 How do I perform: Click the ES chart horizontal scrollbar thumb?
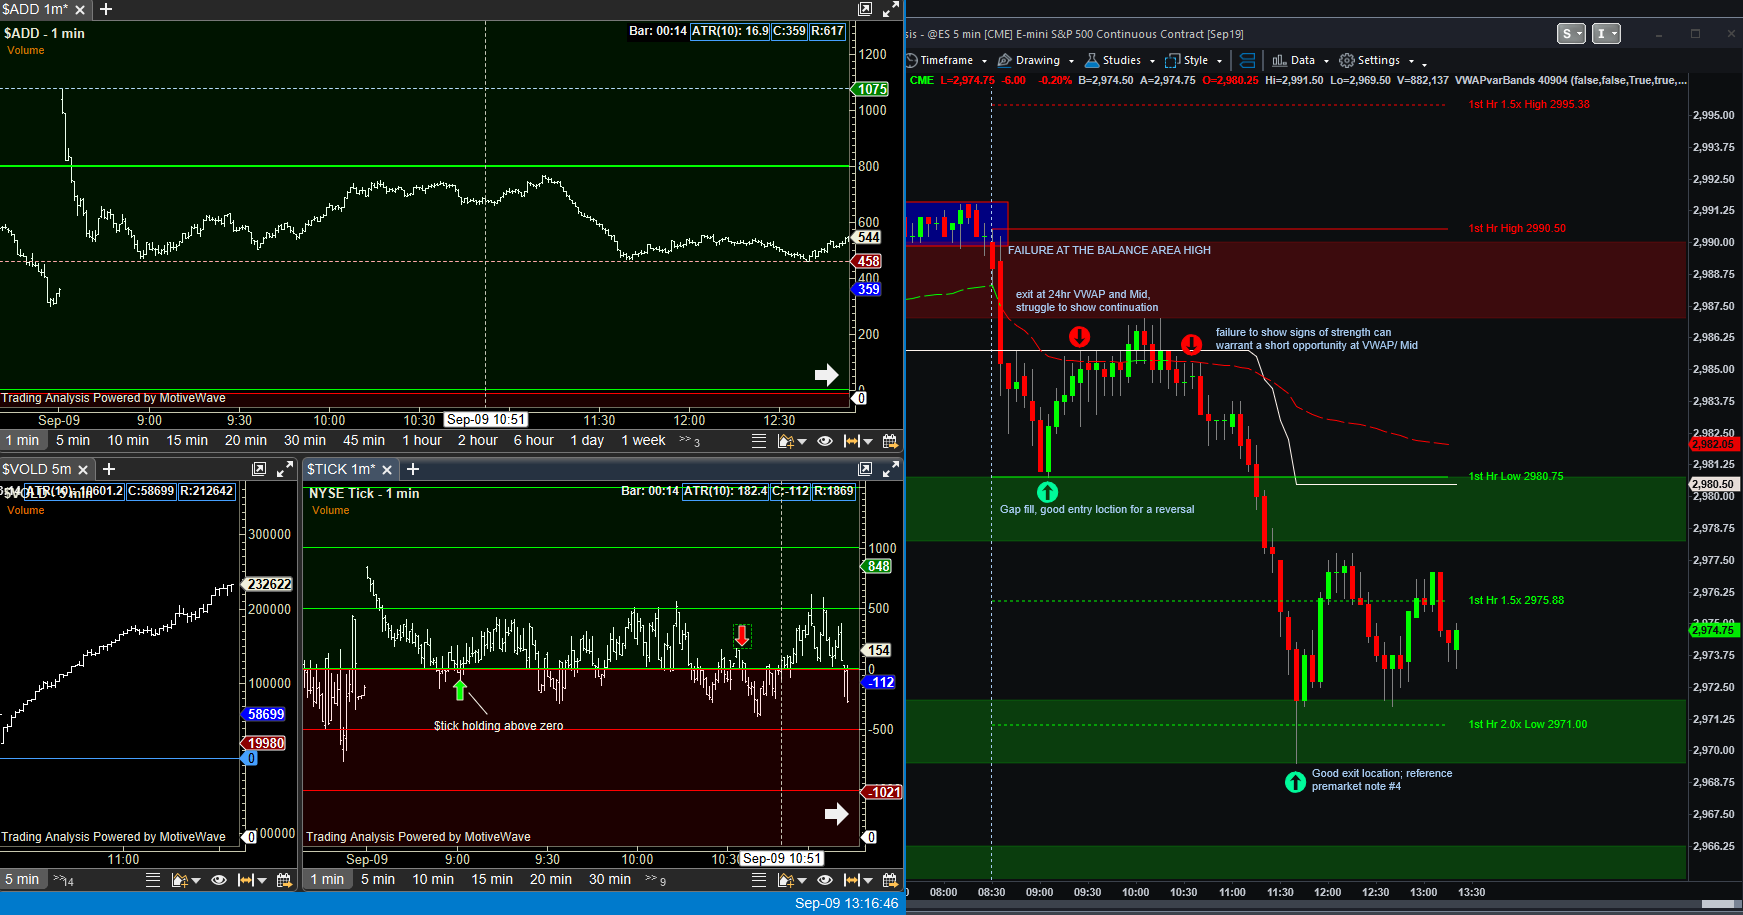tap(1719, 904)
